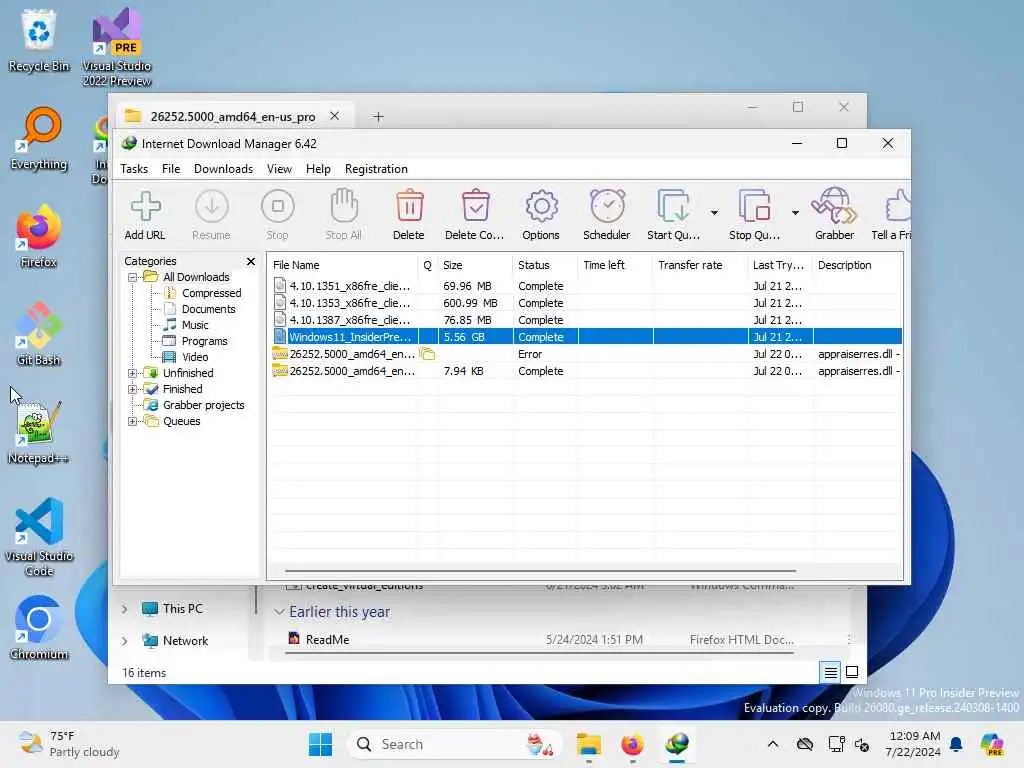Click the Delete Completed toolbar icon
This screenshot has width=1024, height=768.
pyautogui.click(x=475, y=207)
